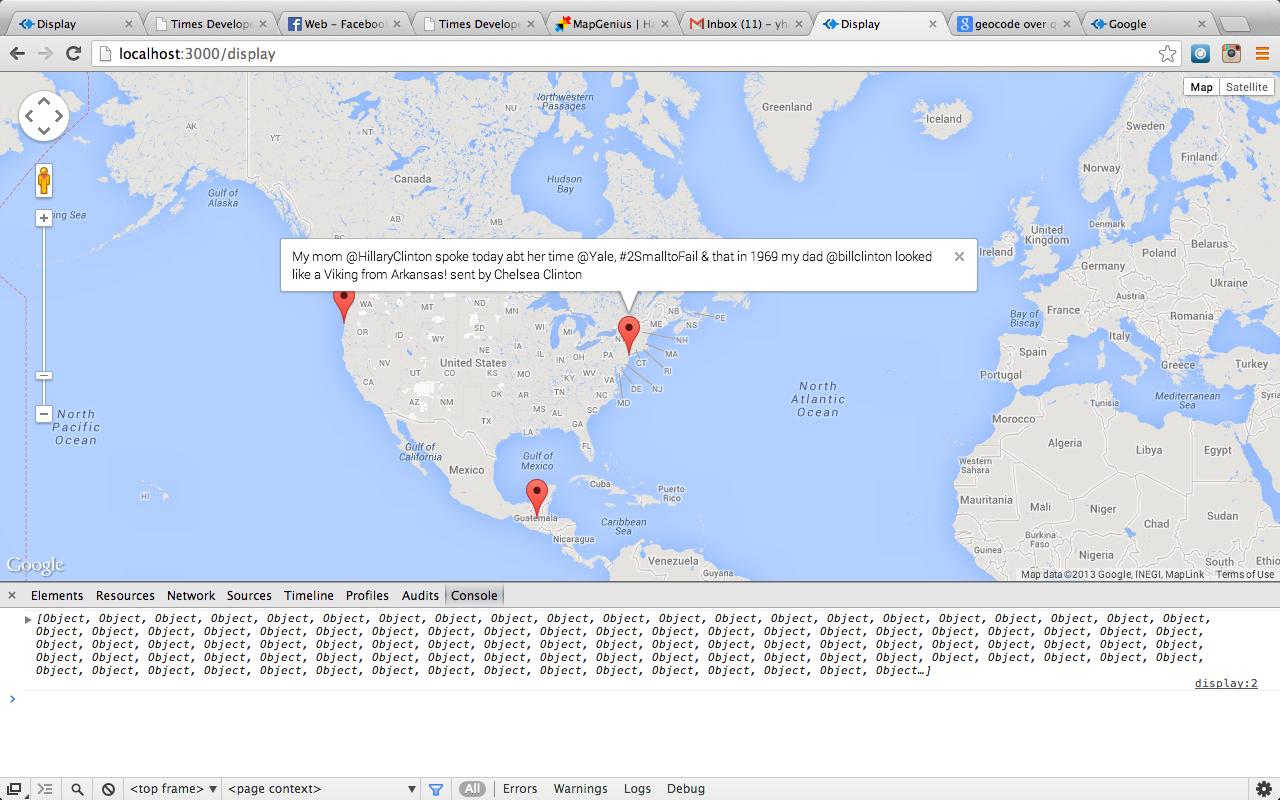Open the Network devtools tab

point(191,595)
